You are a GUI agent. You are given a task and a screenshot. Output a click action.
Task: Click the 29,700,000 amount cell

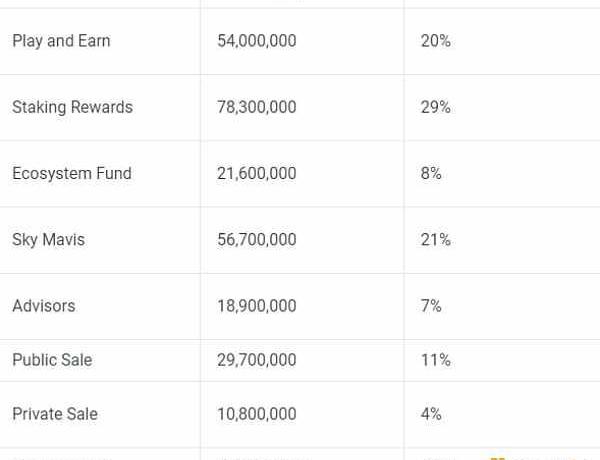[x=256, y=360]
